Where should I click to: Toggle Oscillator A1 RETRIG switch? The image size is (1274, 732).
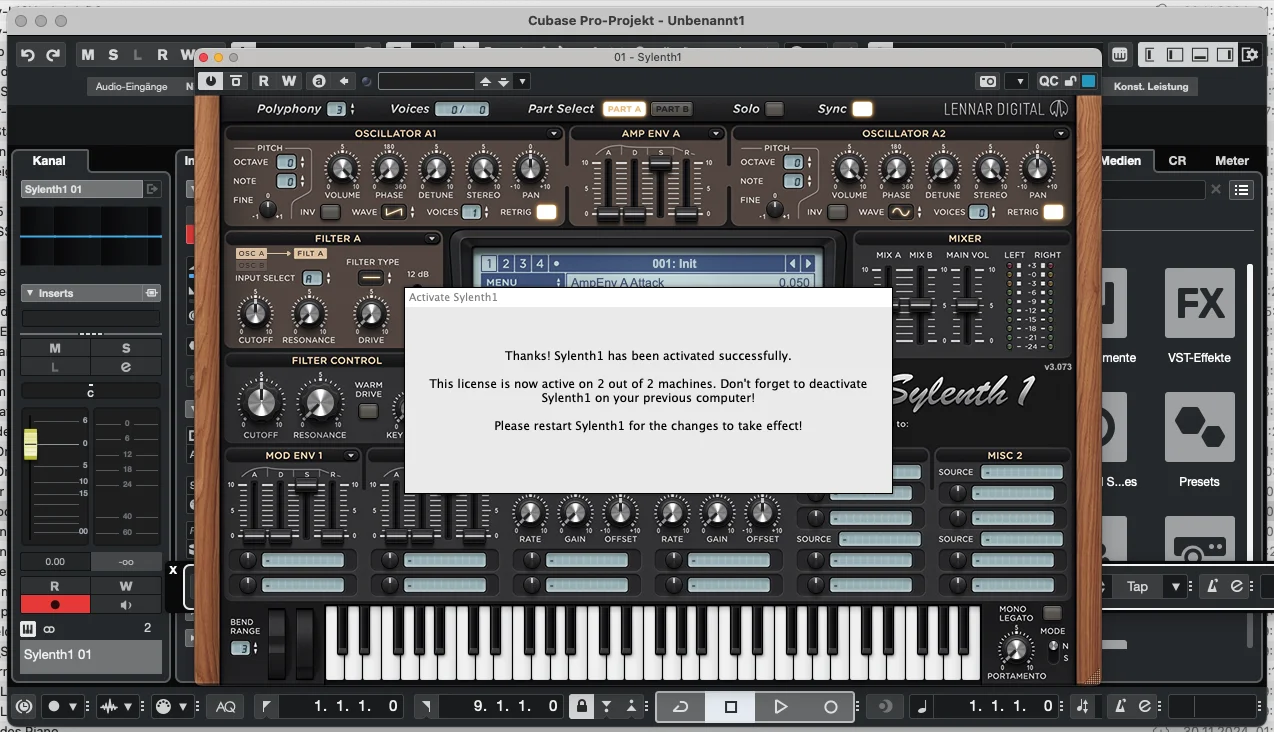tap(546, 212)
